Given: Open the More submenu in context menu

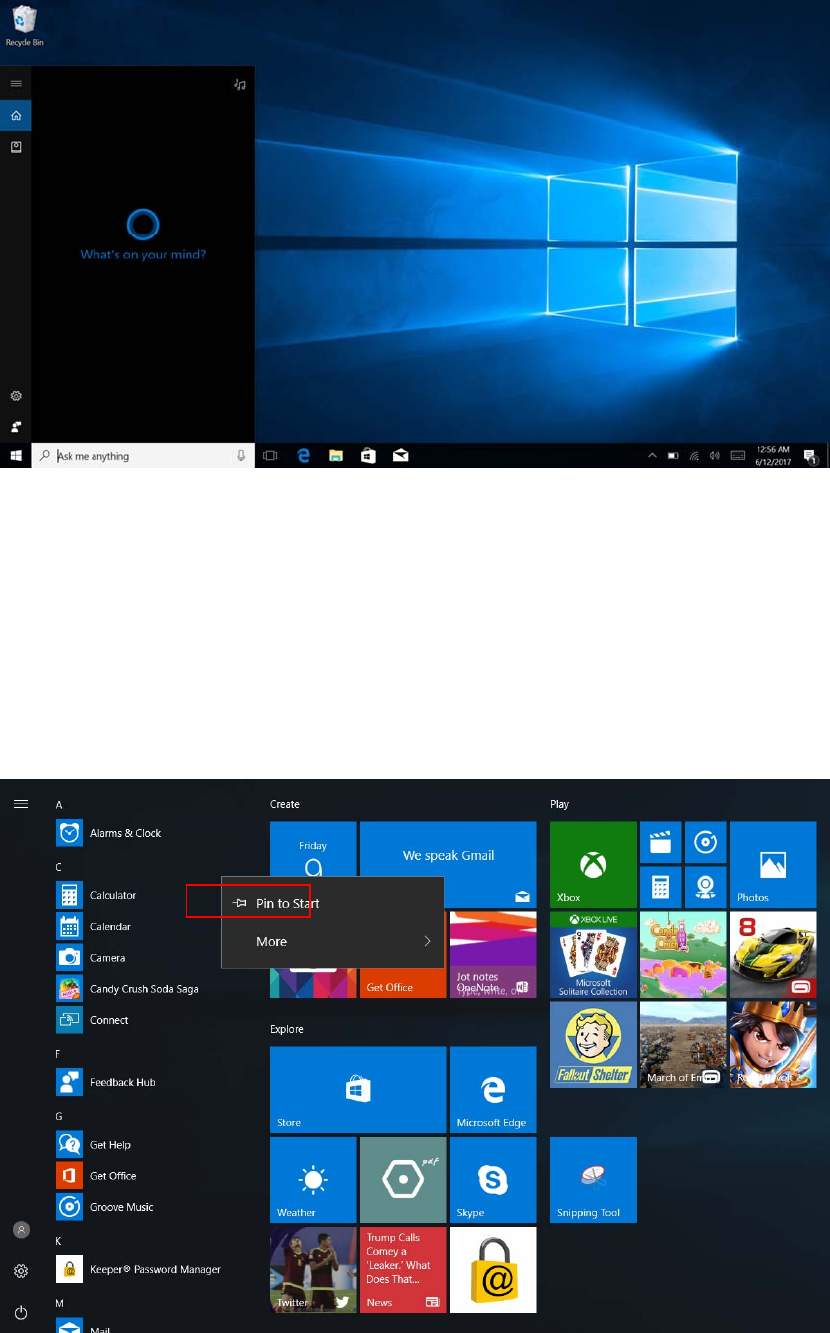Looking at the screenshot, I should (x=332, y=941).
